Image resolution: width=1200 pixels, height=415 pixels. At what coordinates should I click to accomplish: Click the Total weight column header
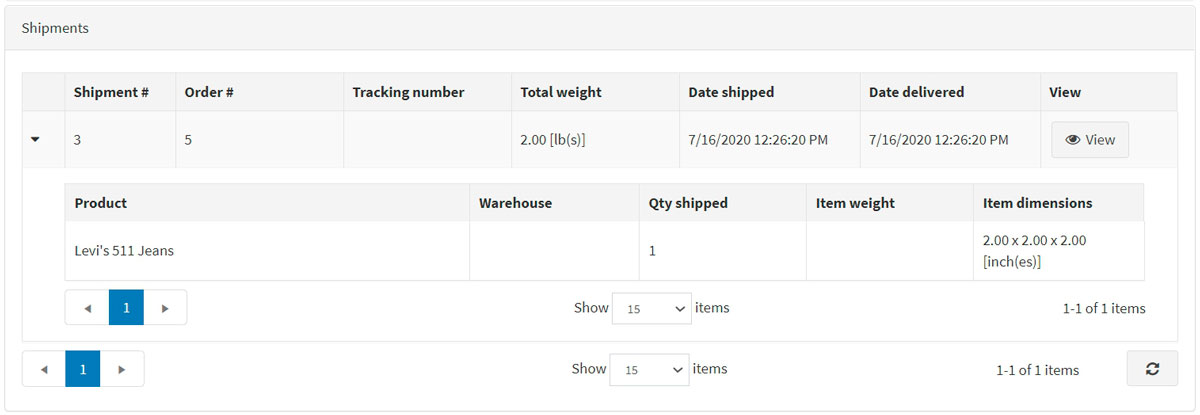[x=561, y=92]
